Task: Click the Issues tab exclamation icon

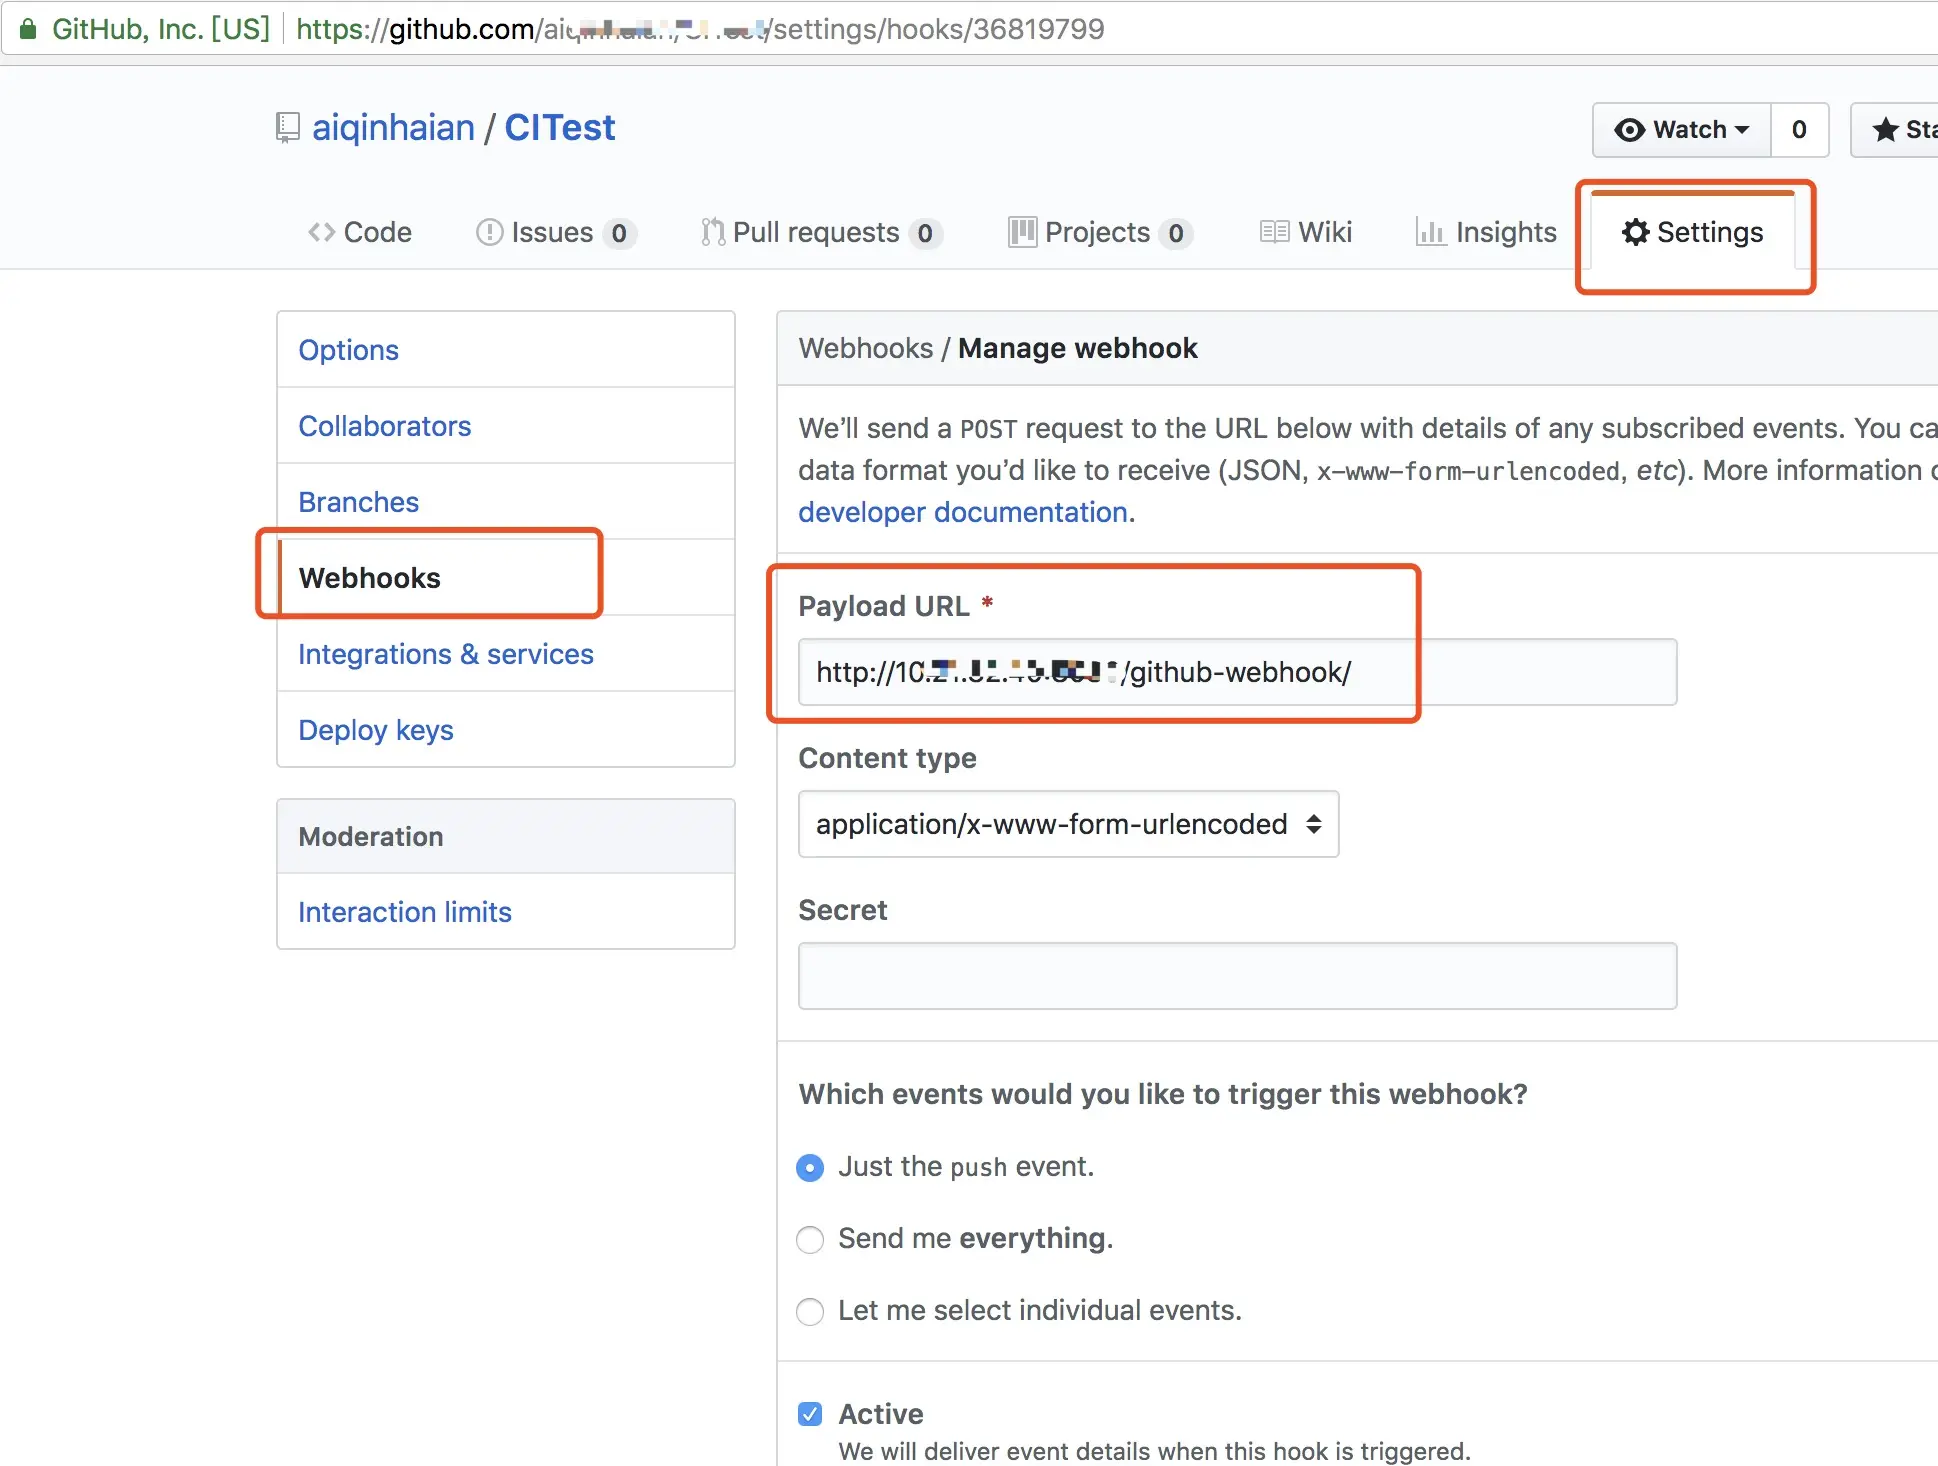Action: 489,232
